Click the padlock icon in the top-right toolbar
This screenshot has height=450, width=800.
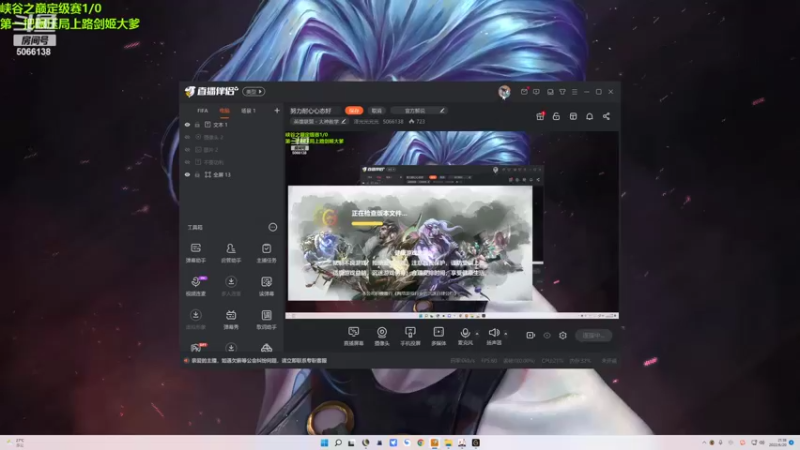click(x=556, y=116)
